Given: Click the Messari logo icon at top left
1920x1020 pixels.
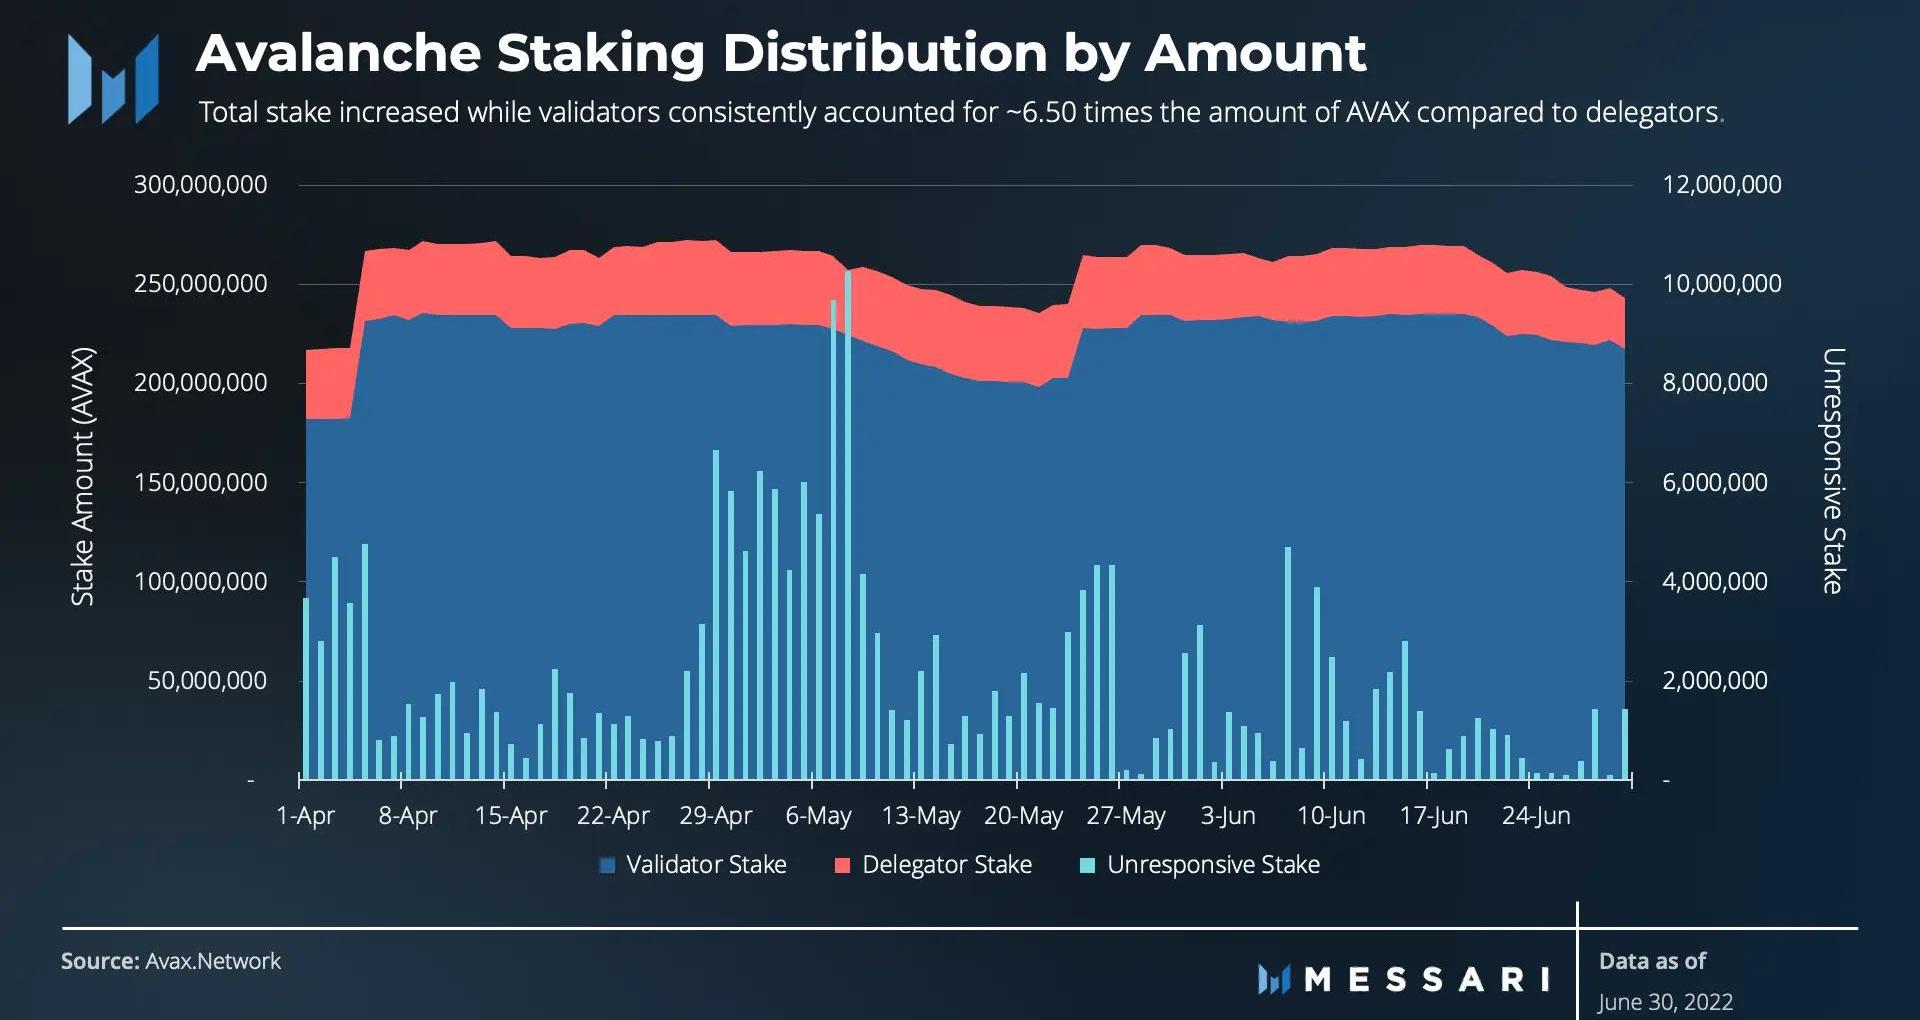Looking at the screenshot, I should tap(112, 79).
